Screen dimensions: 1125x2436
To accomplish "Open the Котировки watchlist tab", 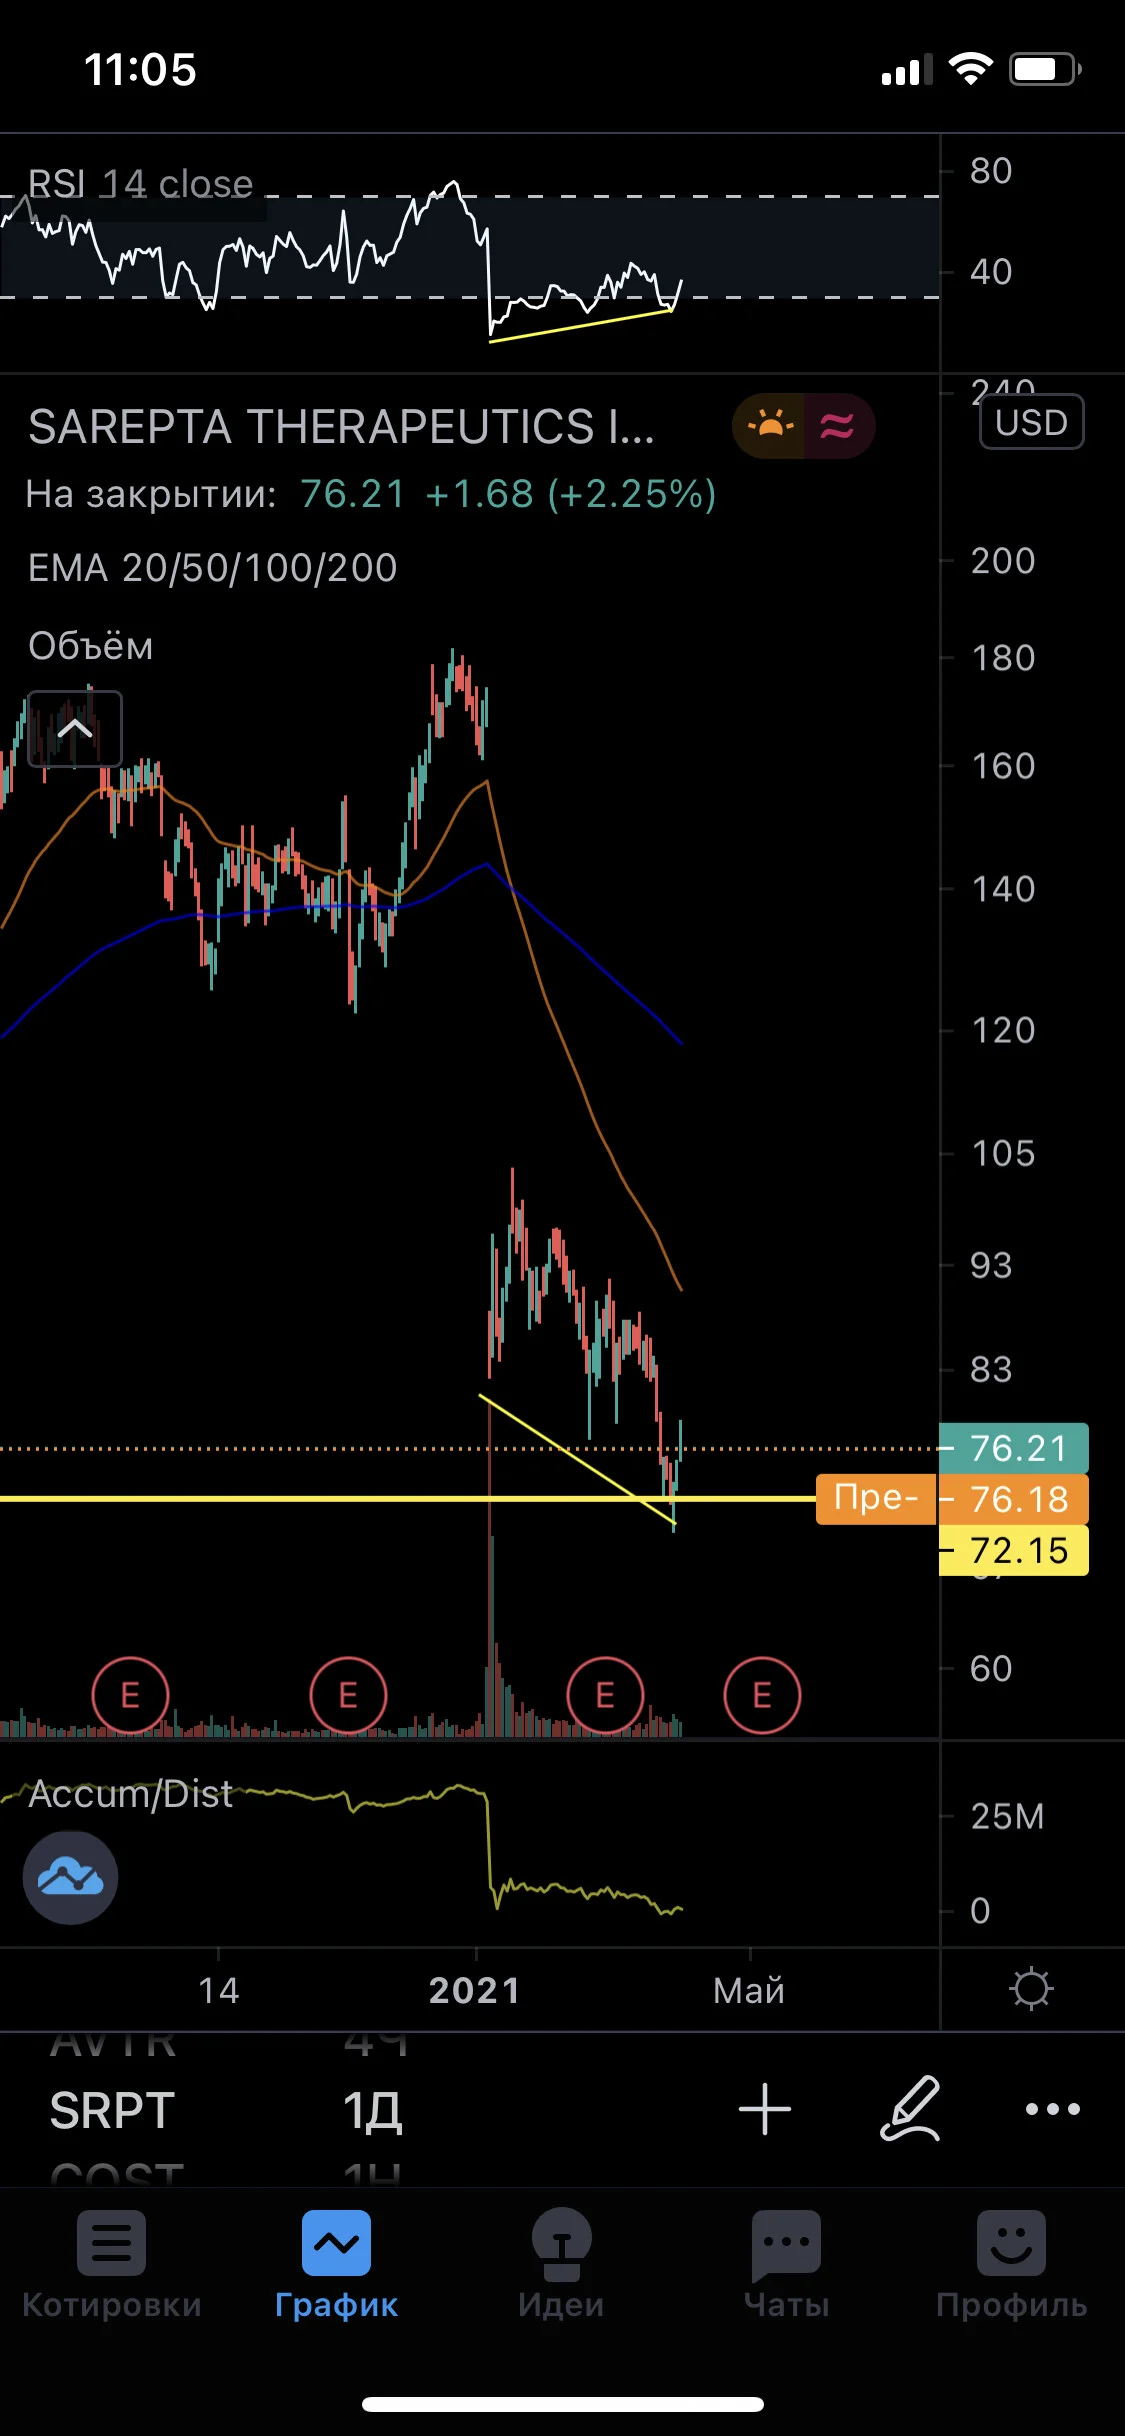I will (x=112, y=2264).
